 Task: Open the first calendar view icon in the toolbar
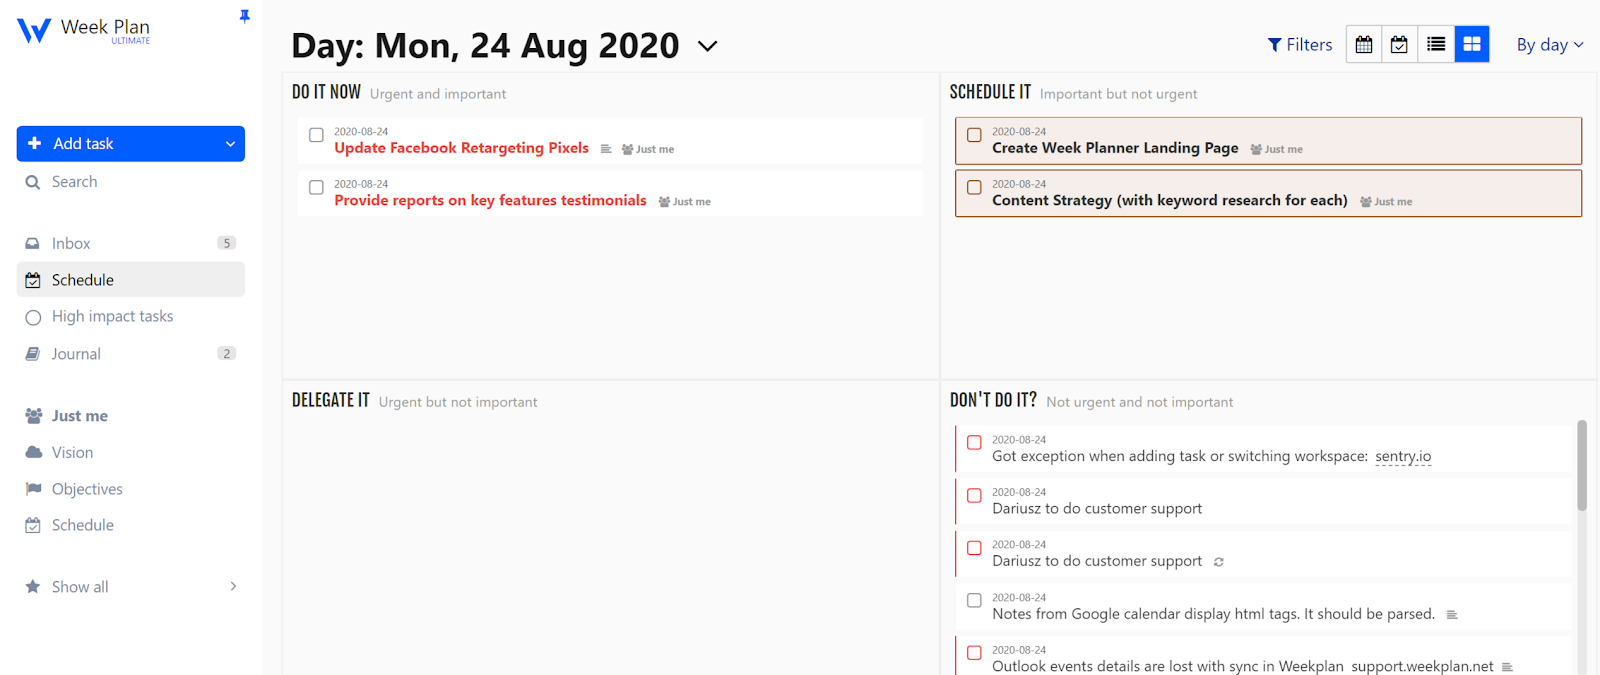pyautogui.click(x=1364, y=44)
